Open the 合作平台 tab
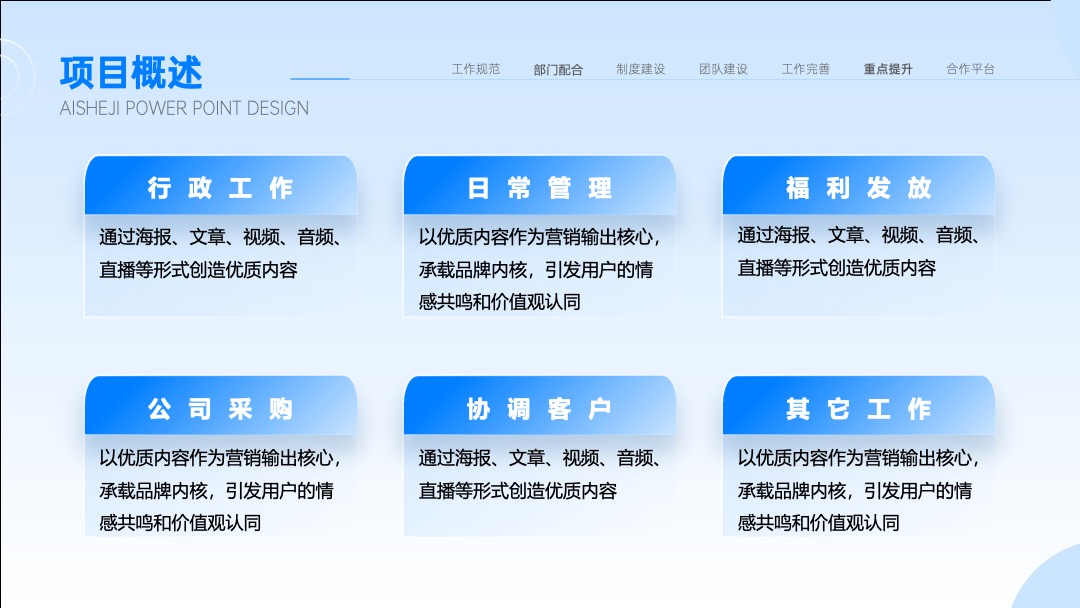 click(970, 69)
